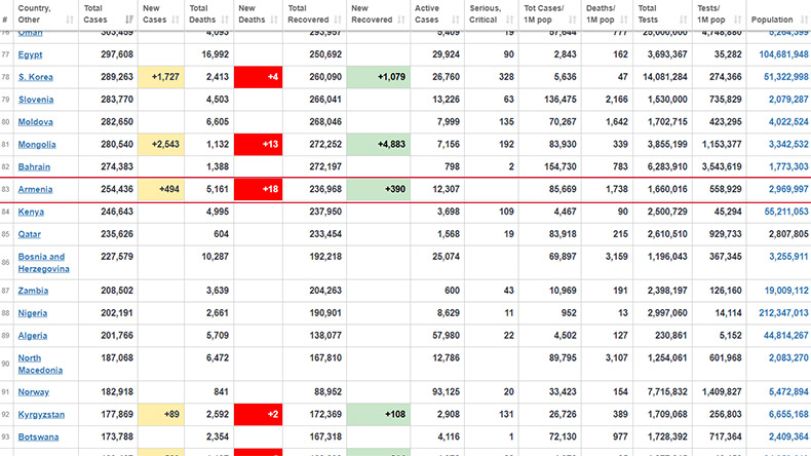This screenshot has width=811, height=456.
Task: Click Armenia's red +18 new deaths cell
Action: (258, 189)
